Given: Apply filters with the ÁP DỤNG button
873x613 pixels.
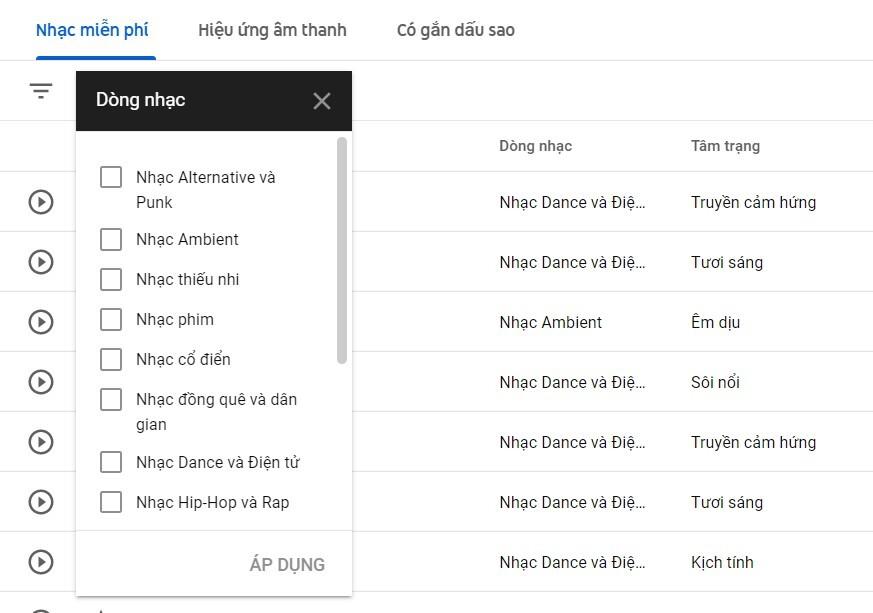Looking at the screenshot, I should point(288,564).
